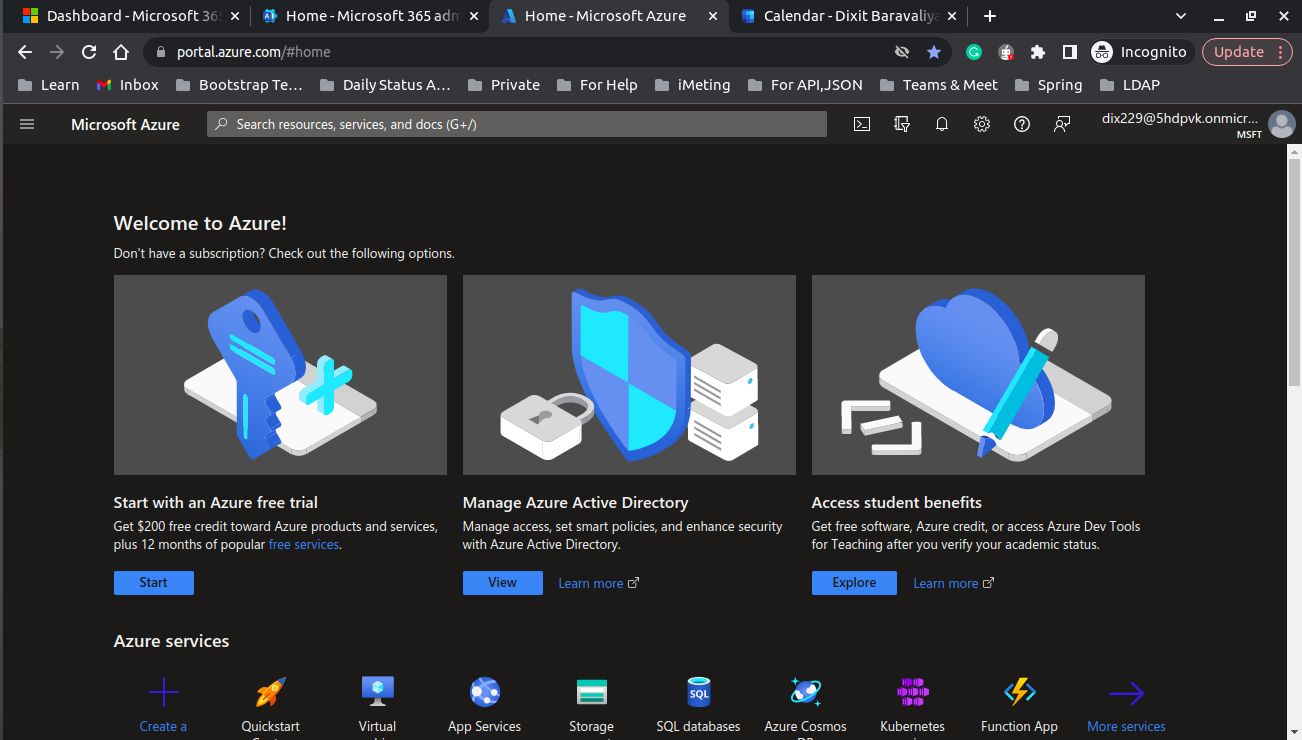Open SQL databases service icon
The image size is (1302, 740).
click(699, 692)
